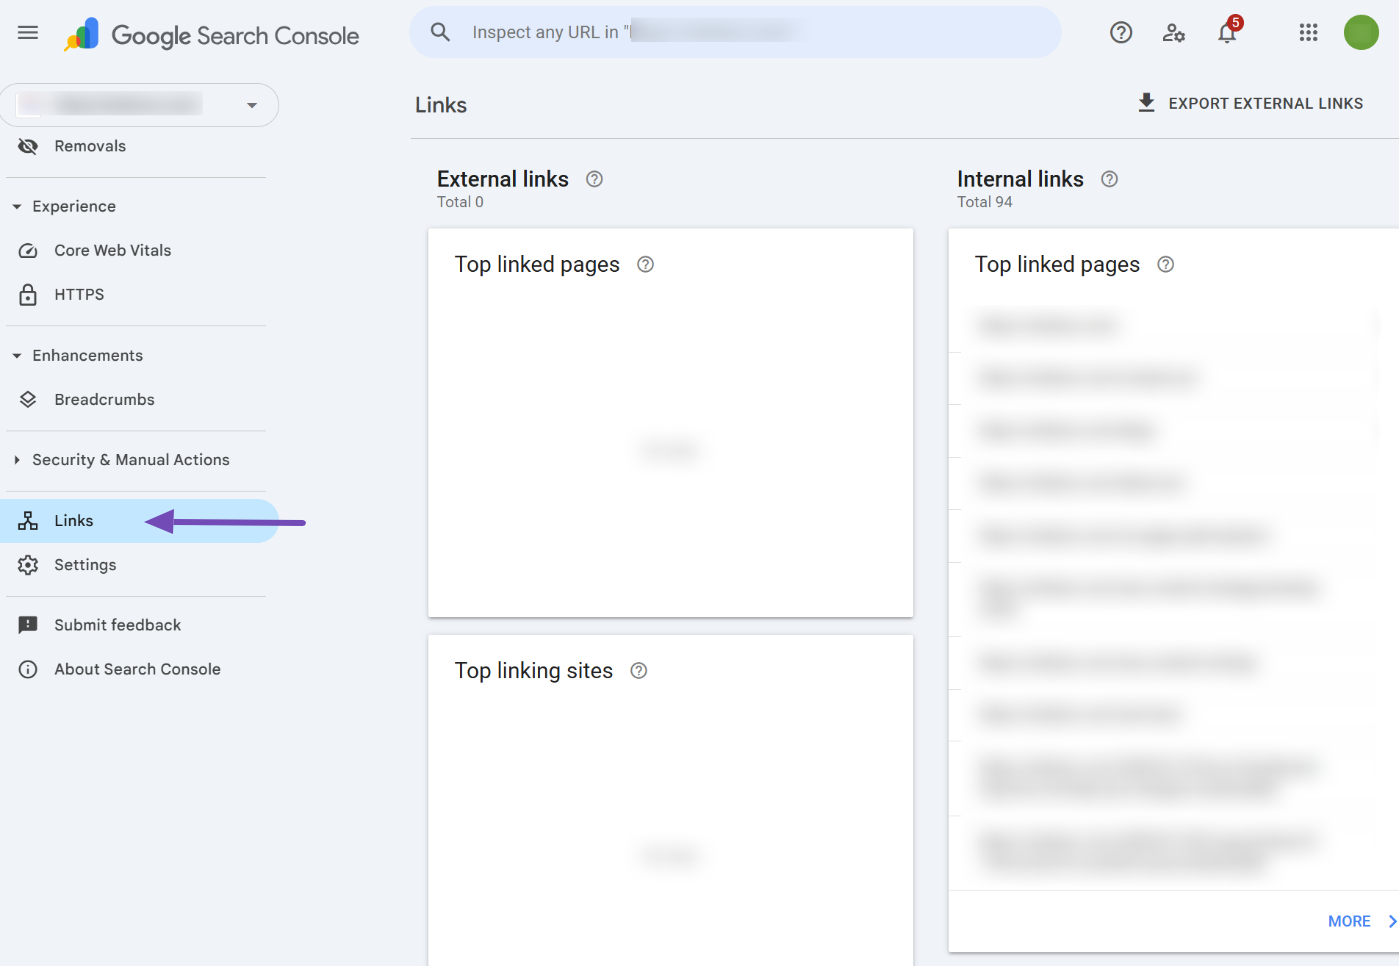Select Links in the sidebar
Image resolution: width=1399 pixels, height=966 pixels.
point(139,521)
